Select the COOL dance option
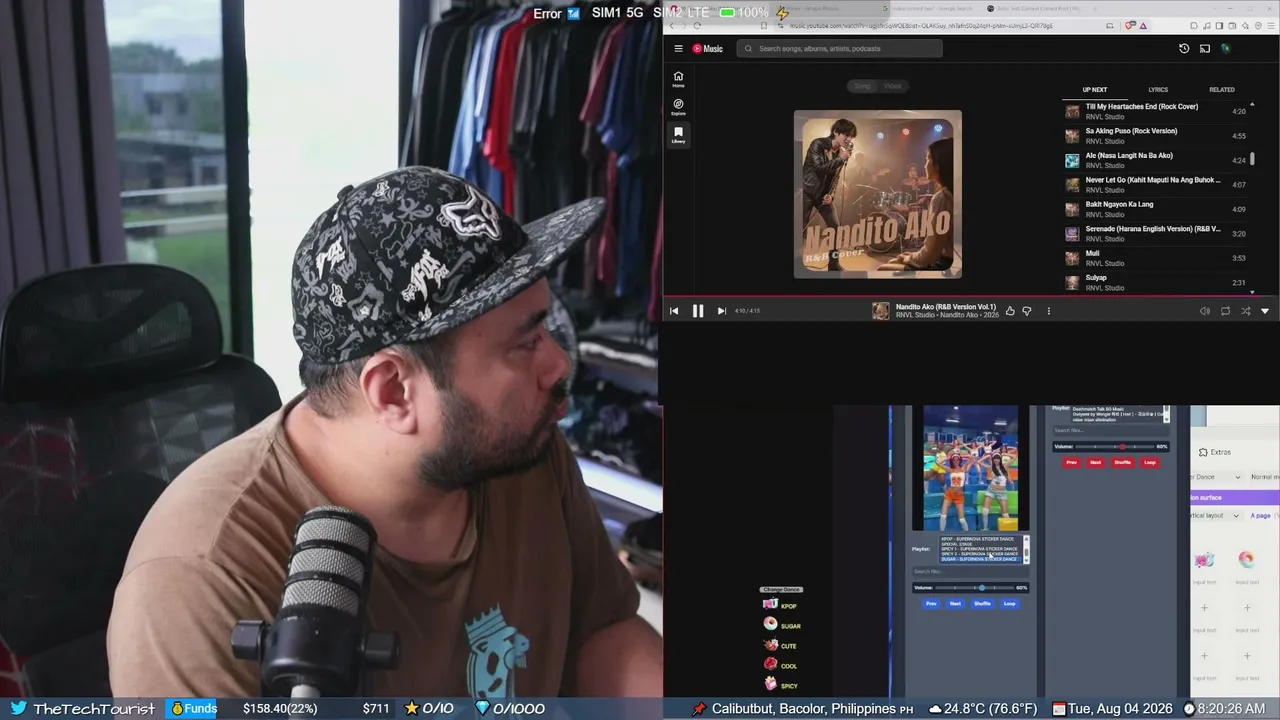 pyautogui.click(x=781, y=665)
